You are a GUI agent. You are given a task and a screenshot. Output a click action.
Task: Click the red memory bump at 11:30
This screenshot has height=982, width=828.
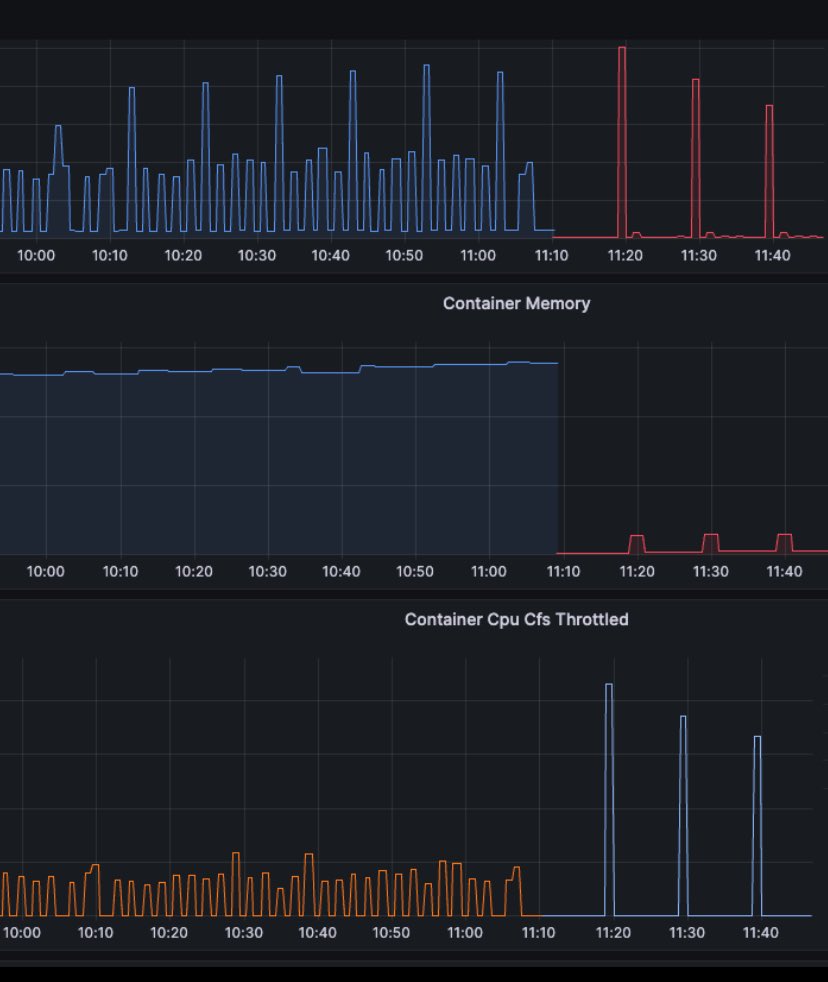coord(710,543)
